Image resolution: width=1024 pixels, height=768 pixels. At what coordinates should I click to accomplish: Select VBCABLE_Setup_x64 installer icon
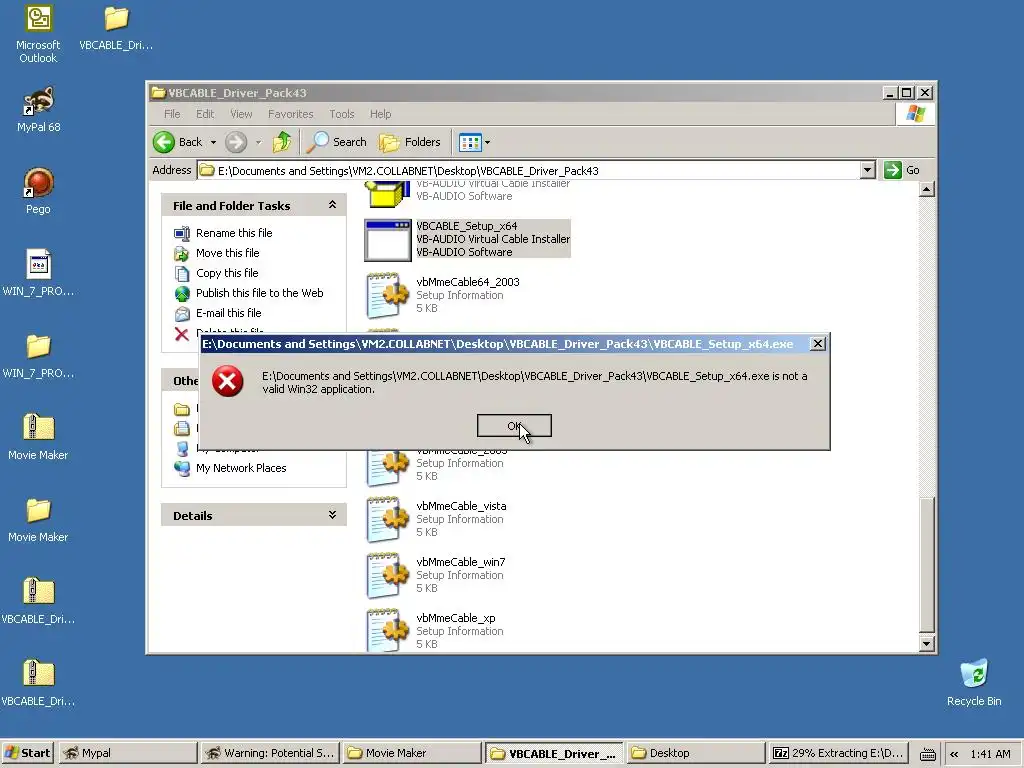[388, 240]
